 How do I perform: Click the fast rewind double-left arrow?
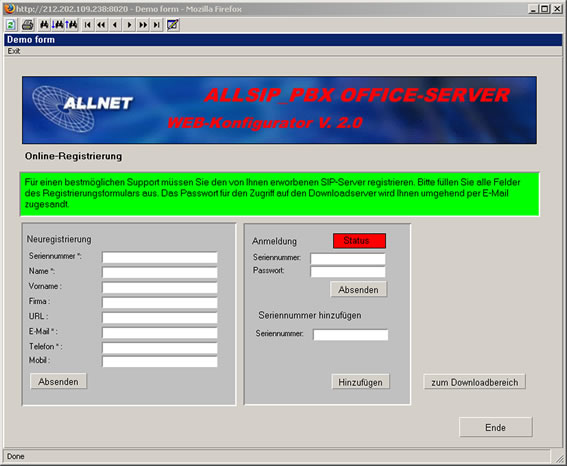(x=101, y=25)
